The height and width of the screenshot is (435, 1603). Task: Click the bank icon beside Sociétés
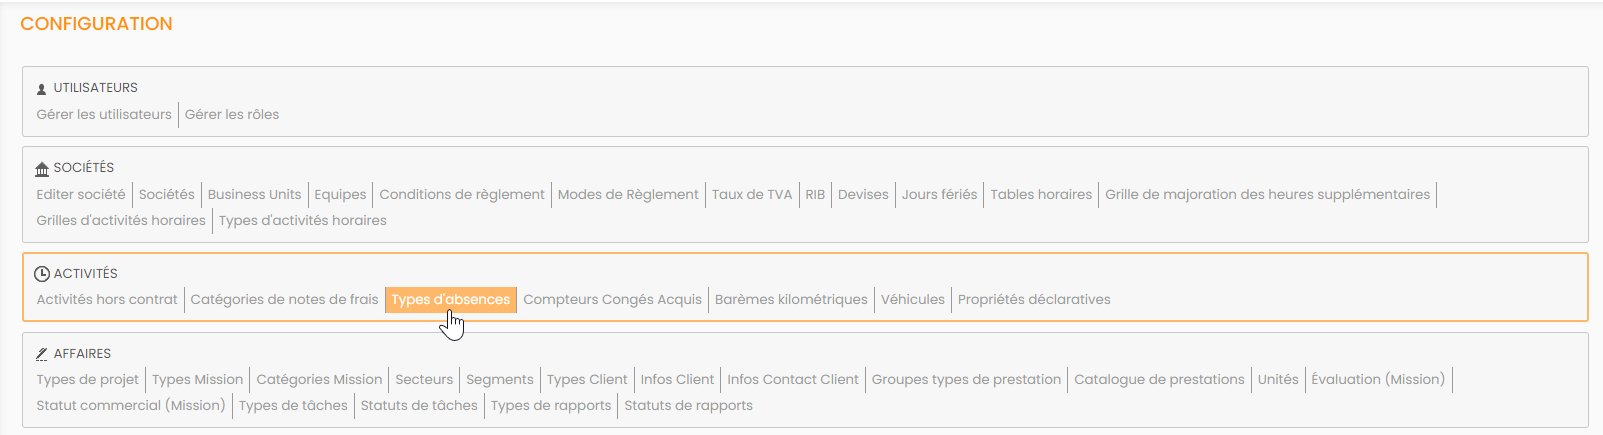click(42, 169)
